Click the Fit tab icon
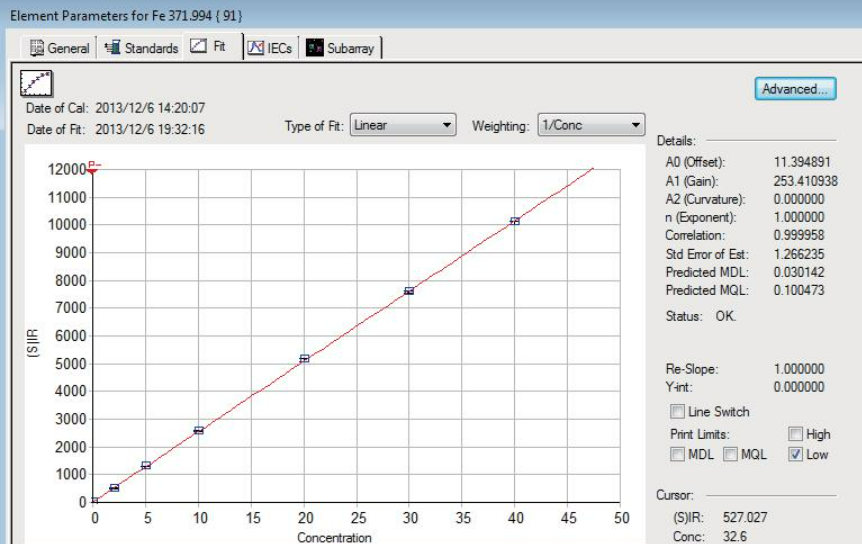862x544 pixels. pyautogui.click(x=198, y=47)
